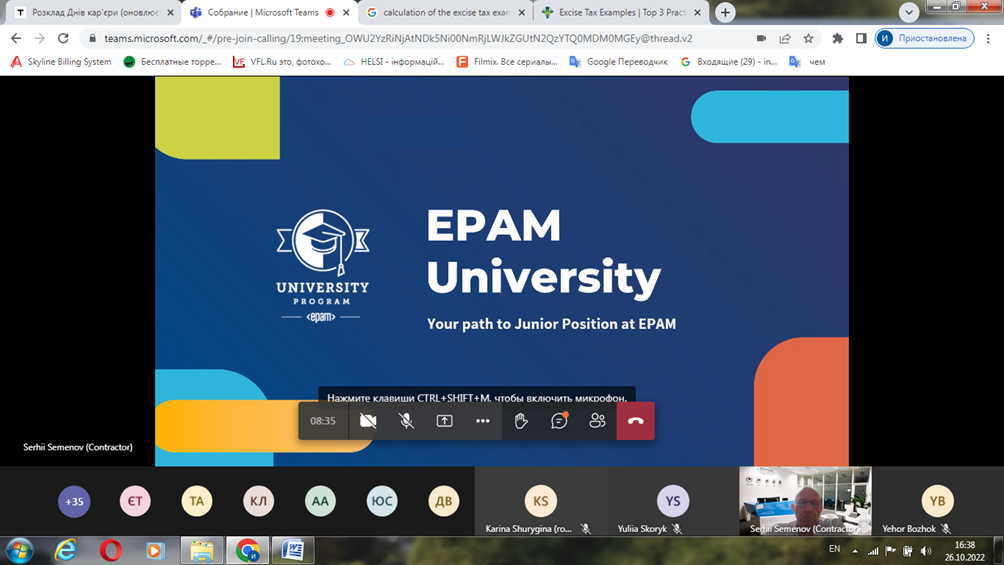Screen dimensions: 1004x565
Task: Reload the Teams page
Action: click(x=63, y=38)
